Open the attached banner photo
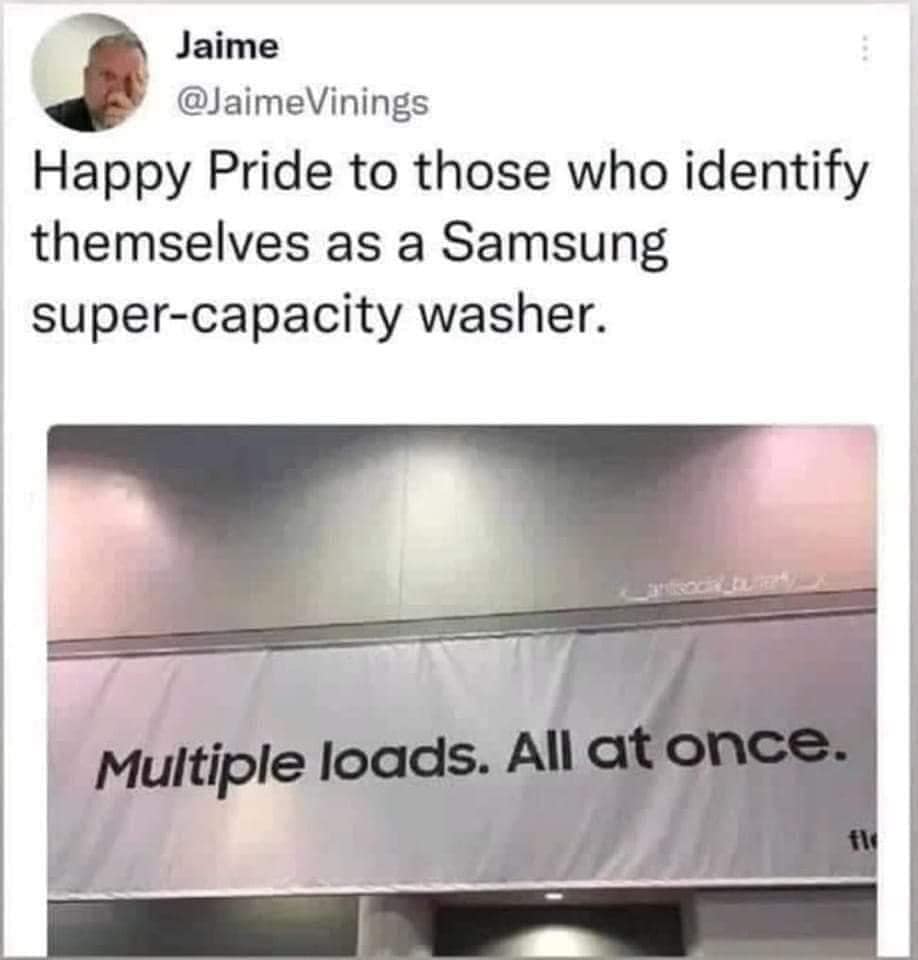The image size is (918, 960). point(462,689)
